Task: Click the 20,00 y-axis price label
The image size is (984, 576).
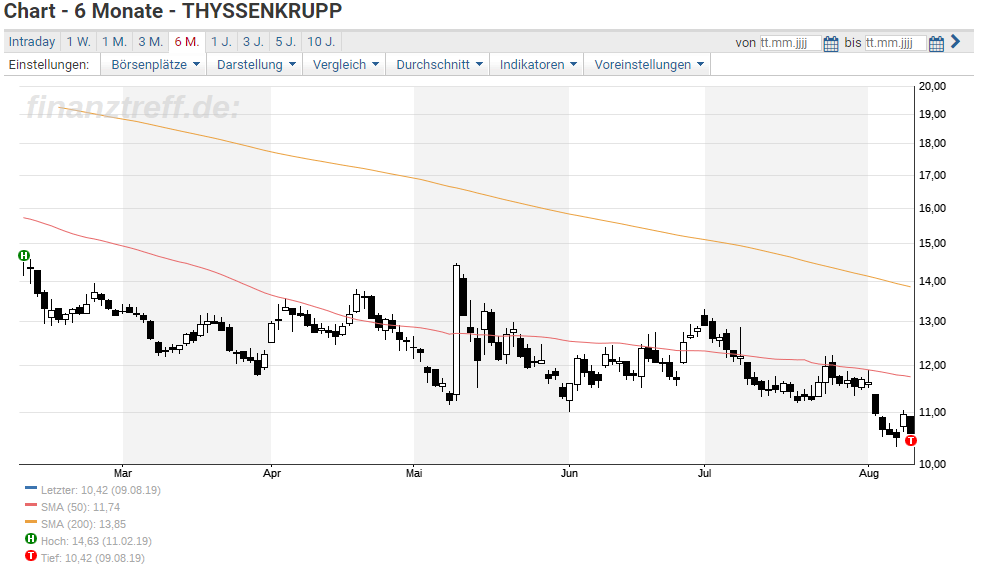Action: click(932, 87)
